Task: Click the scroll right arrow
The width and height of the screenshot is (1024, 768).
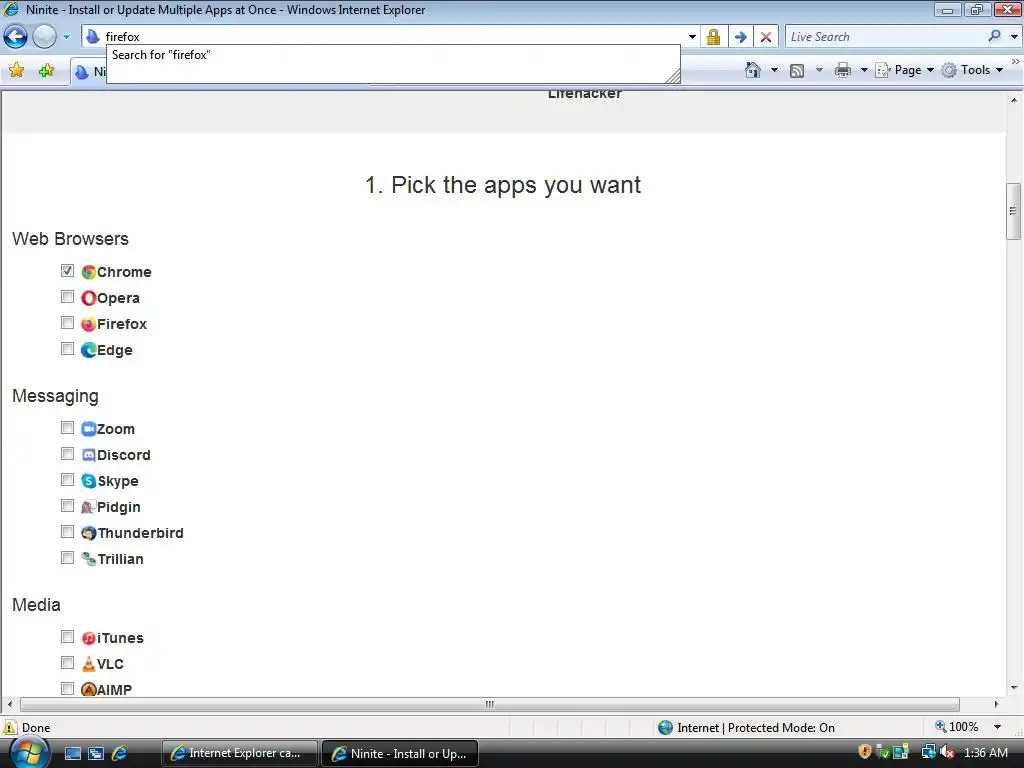Action: coord(996,704)
